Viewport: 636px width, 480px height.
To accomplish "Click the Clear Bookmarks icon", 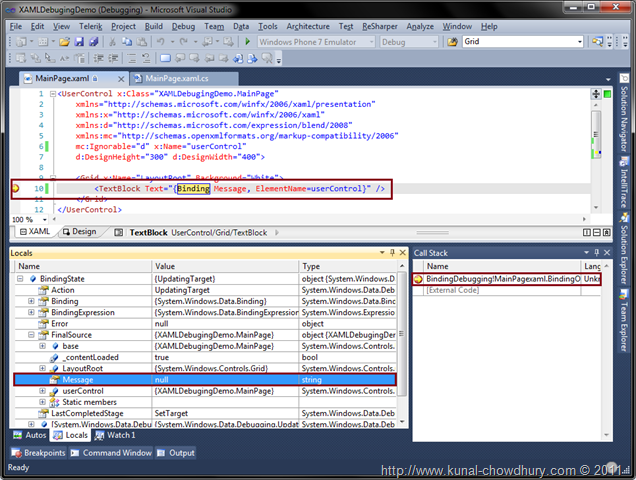I will [267, 58].
